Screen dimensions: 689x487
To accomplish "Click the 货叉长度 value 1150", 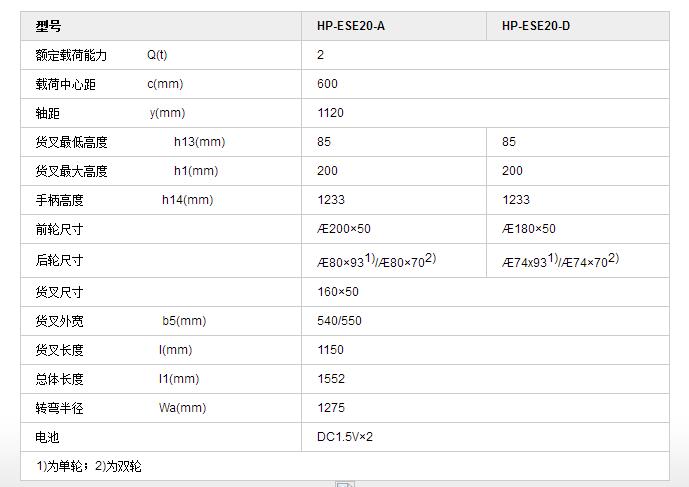I will [331, 350].
